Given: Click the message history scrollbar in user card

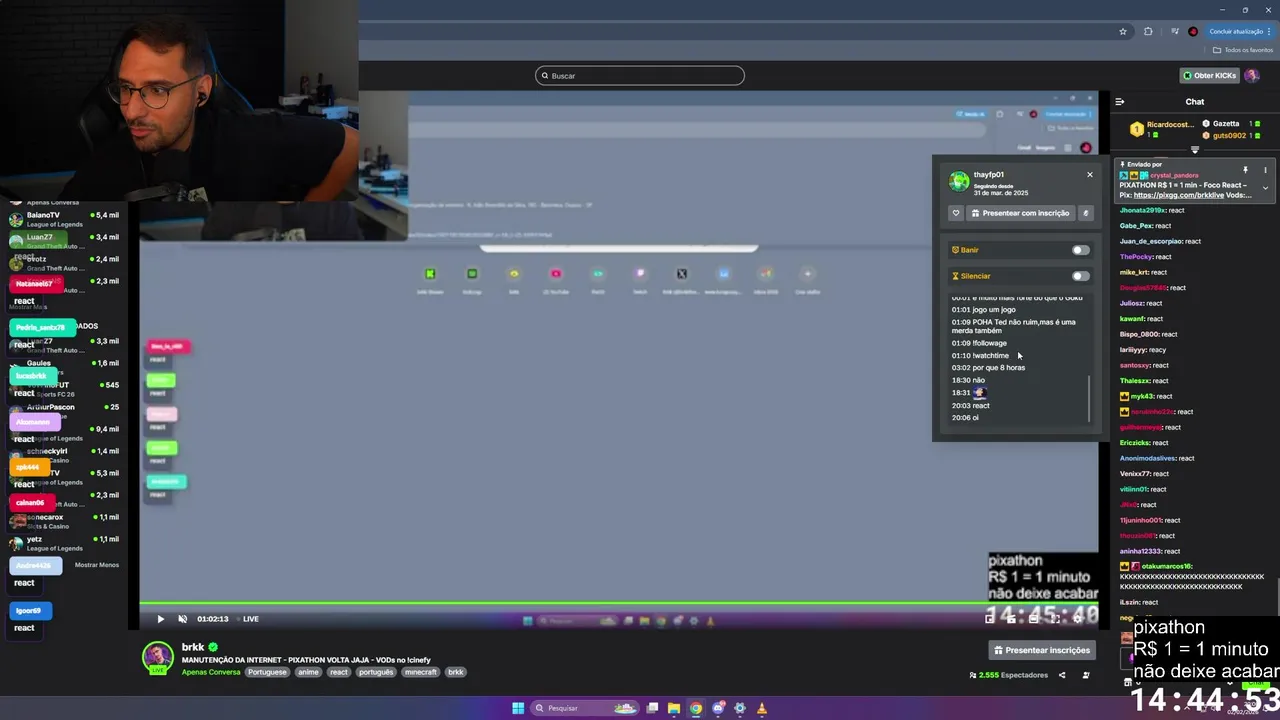Looking at the screenshot, I should coord(1089,398).
